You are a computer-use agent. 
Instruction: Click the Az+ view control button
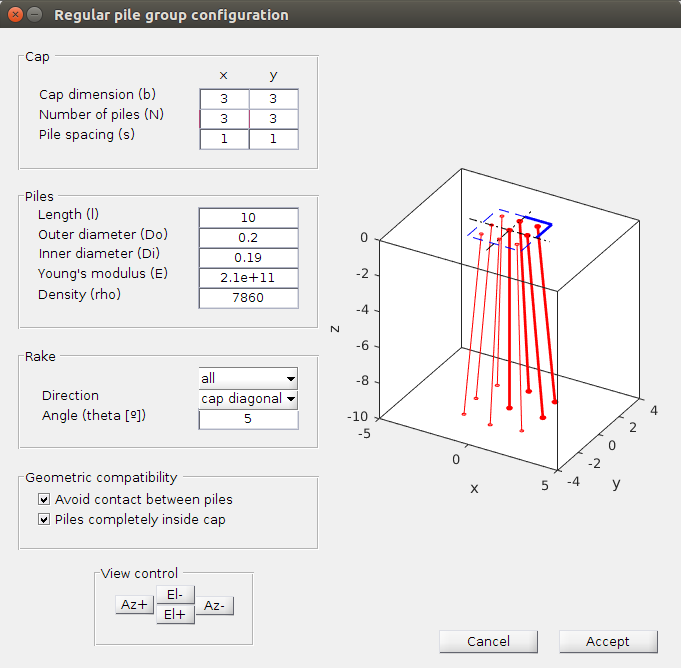135,605
